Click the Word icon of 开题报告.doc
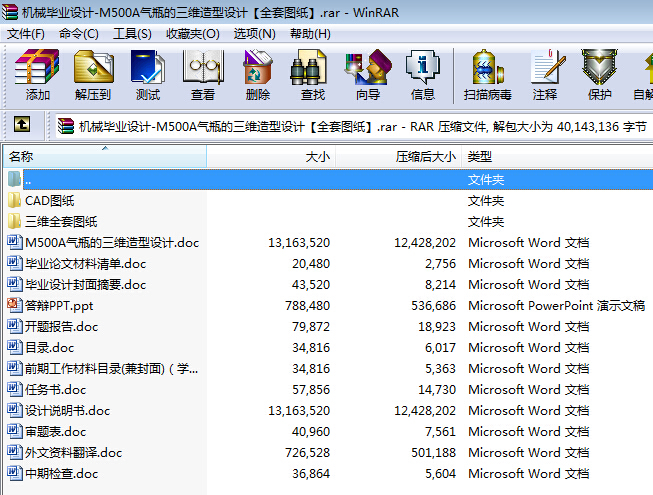653x495 pixels. click(15, 326)
